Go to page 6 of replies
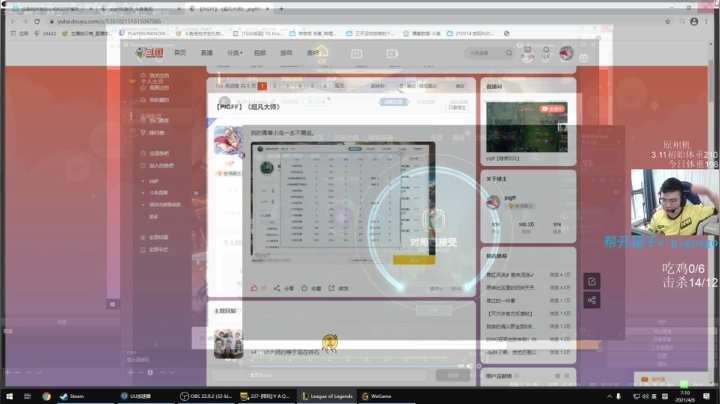 click(325, 86)
